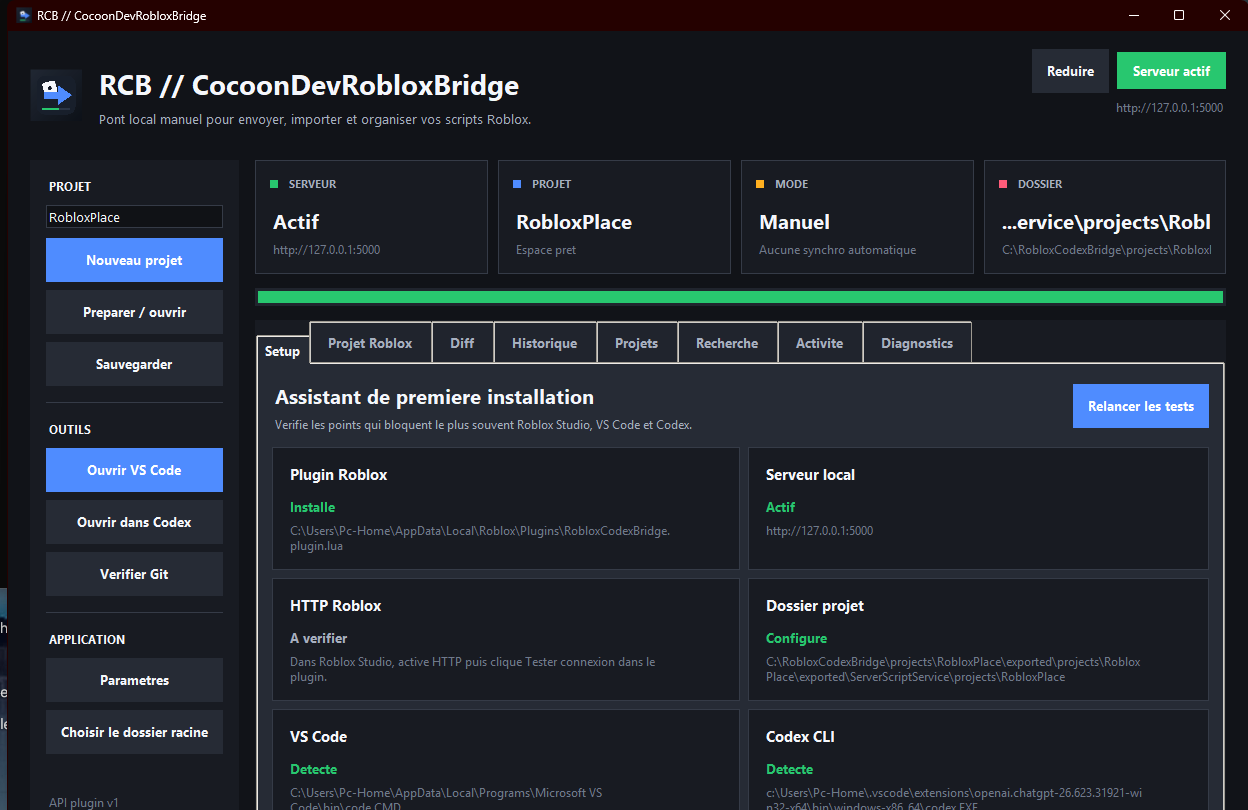Click the green progress bar
This screenshot has width=1248, height=810.
[x=740, y=297]
